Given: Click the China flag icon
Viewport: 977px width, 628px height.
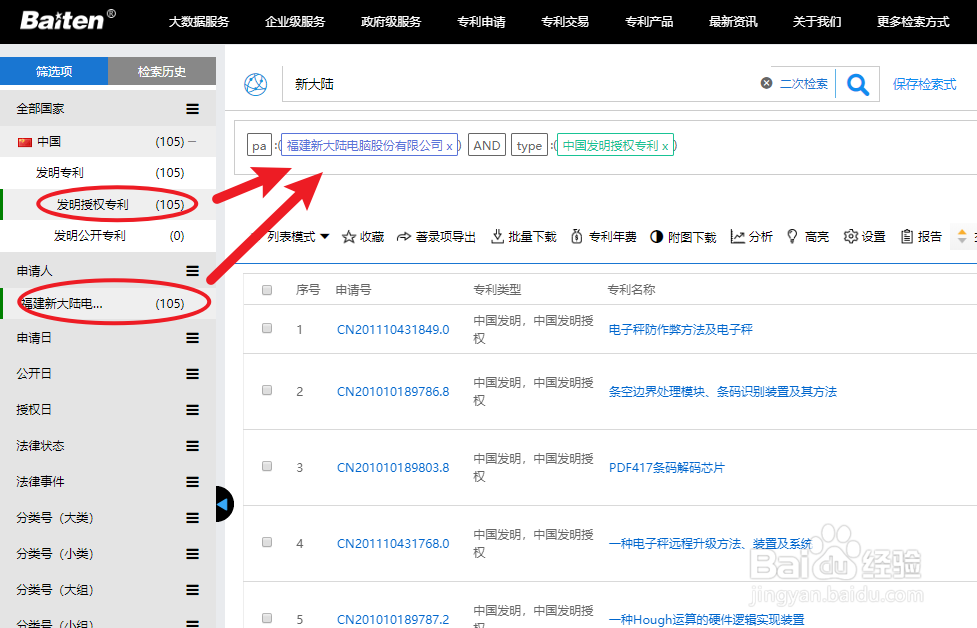Looking at the screenshot, I should 25,142.
